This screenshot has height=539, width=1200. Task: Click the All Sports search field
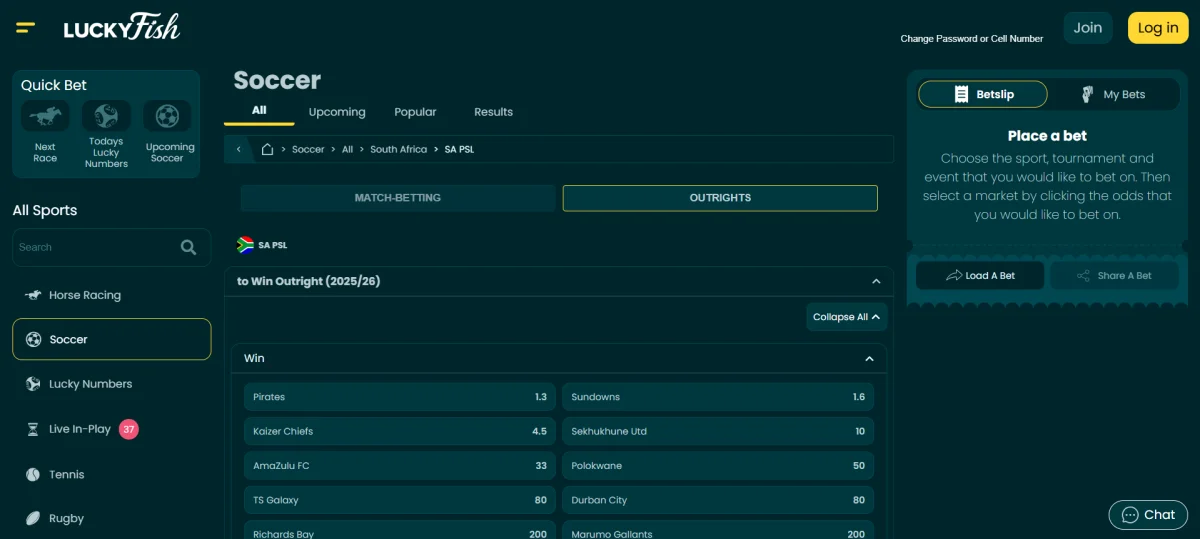(x=95, y=247)
